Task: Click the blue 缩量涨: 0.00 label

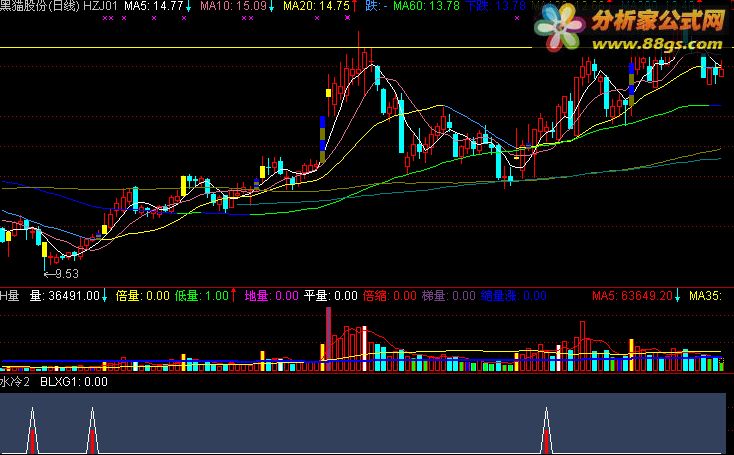Action: (514, 295)
